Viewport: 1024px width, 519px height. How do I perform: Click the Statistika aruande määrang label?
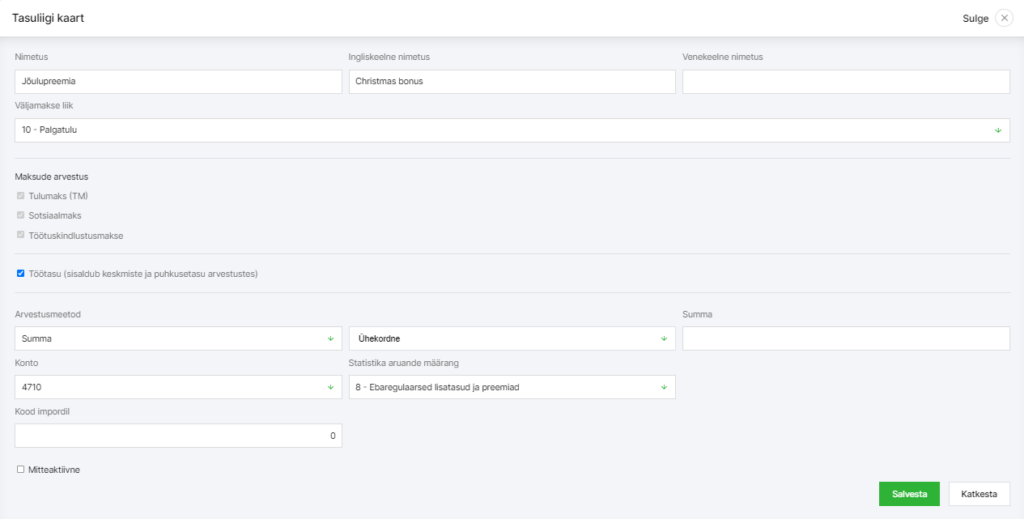pyautogui.click(x=403, y=363)
